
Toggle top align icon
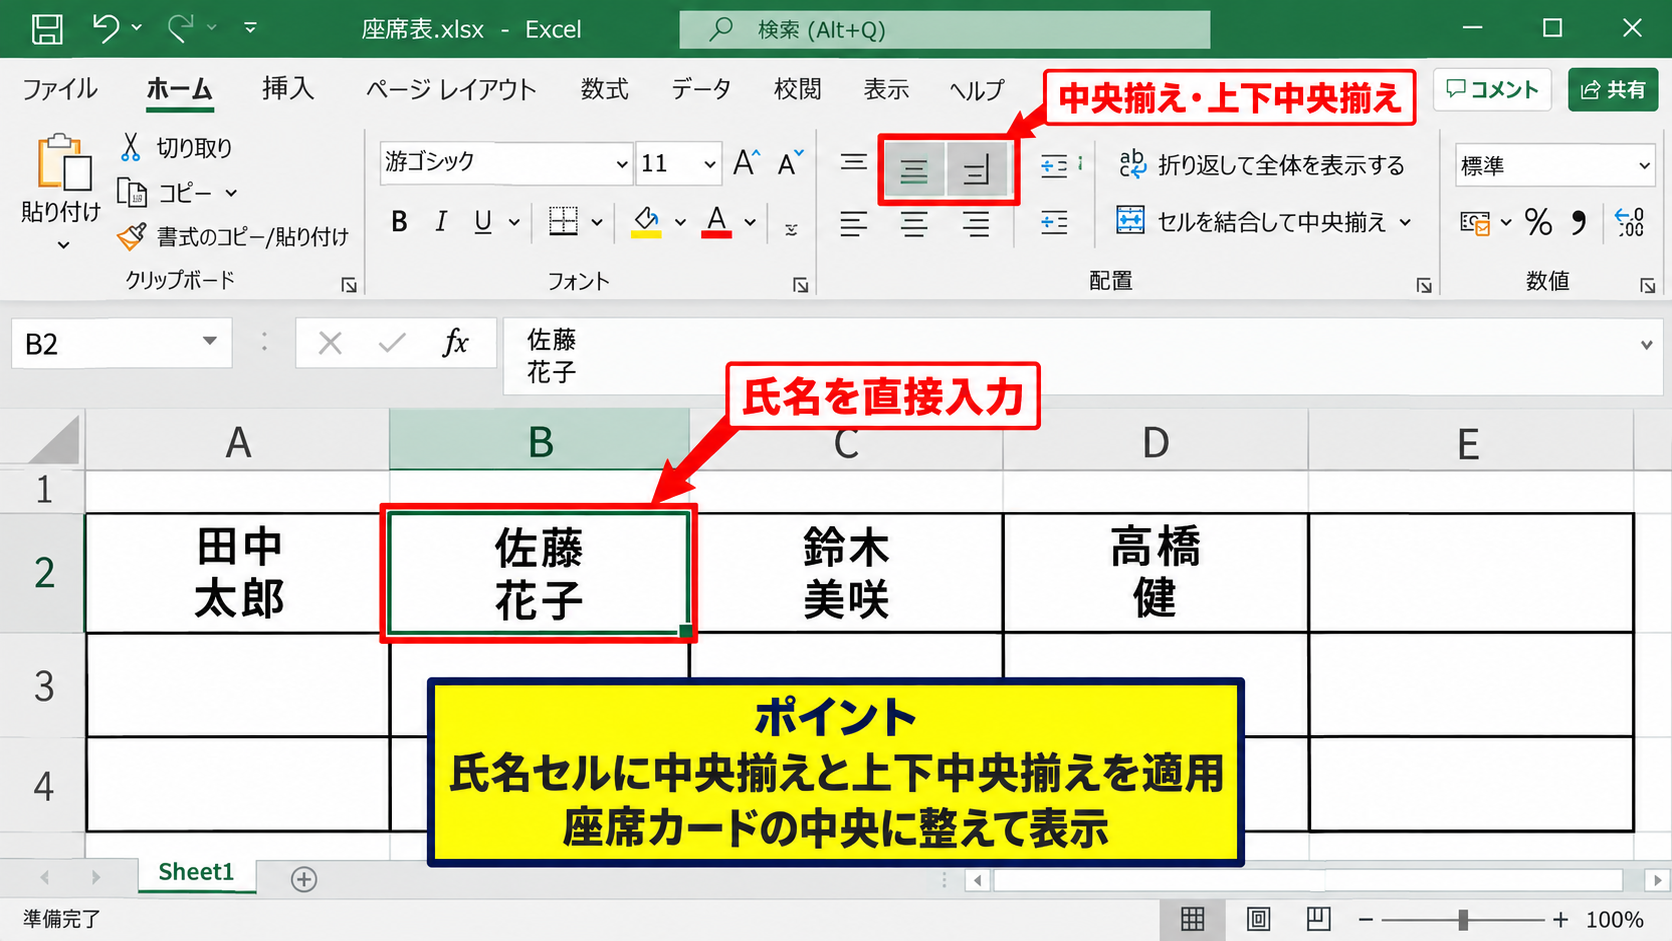point(853,162)
